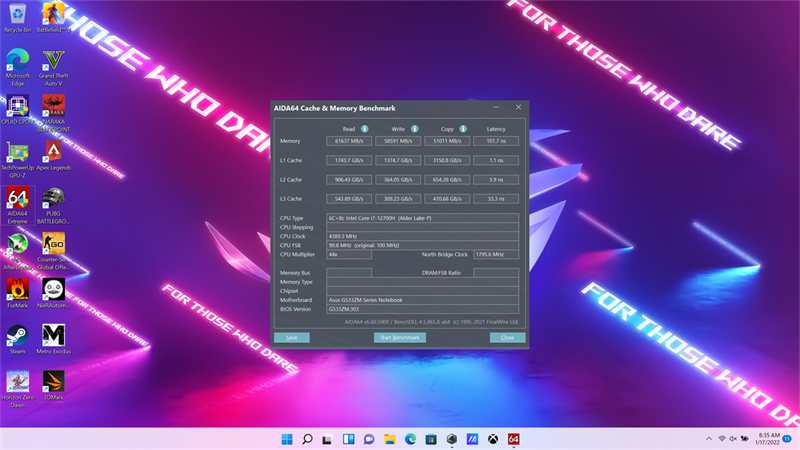Image resolution: width=800 pixels, height=450 pixels.
Task: Select the AIDA64 Extreme desktop icon
Action: click(x=17, y=198)
